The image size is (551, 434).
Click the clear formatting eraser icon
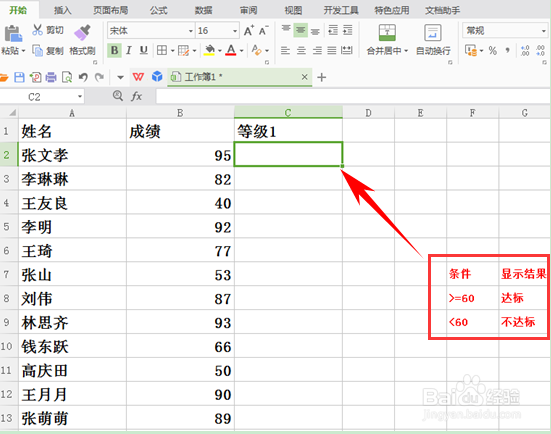[x=257, y=51]
